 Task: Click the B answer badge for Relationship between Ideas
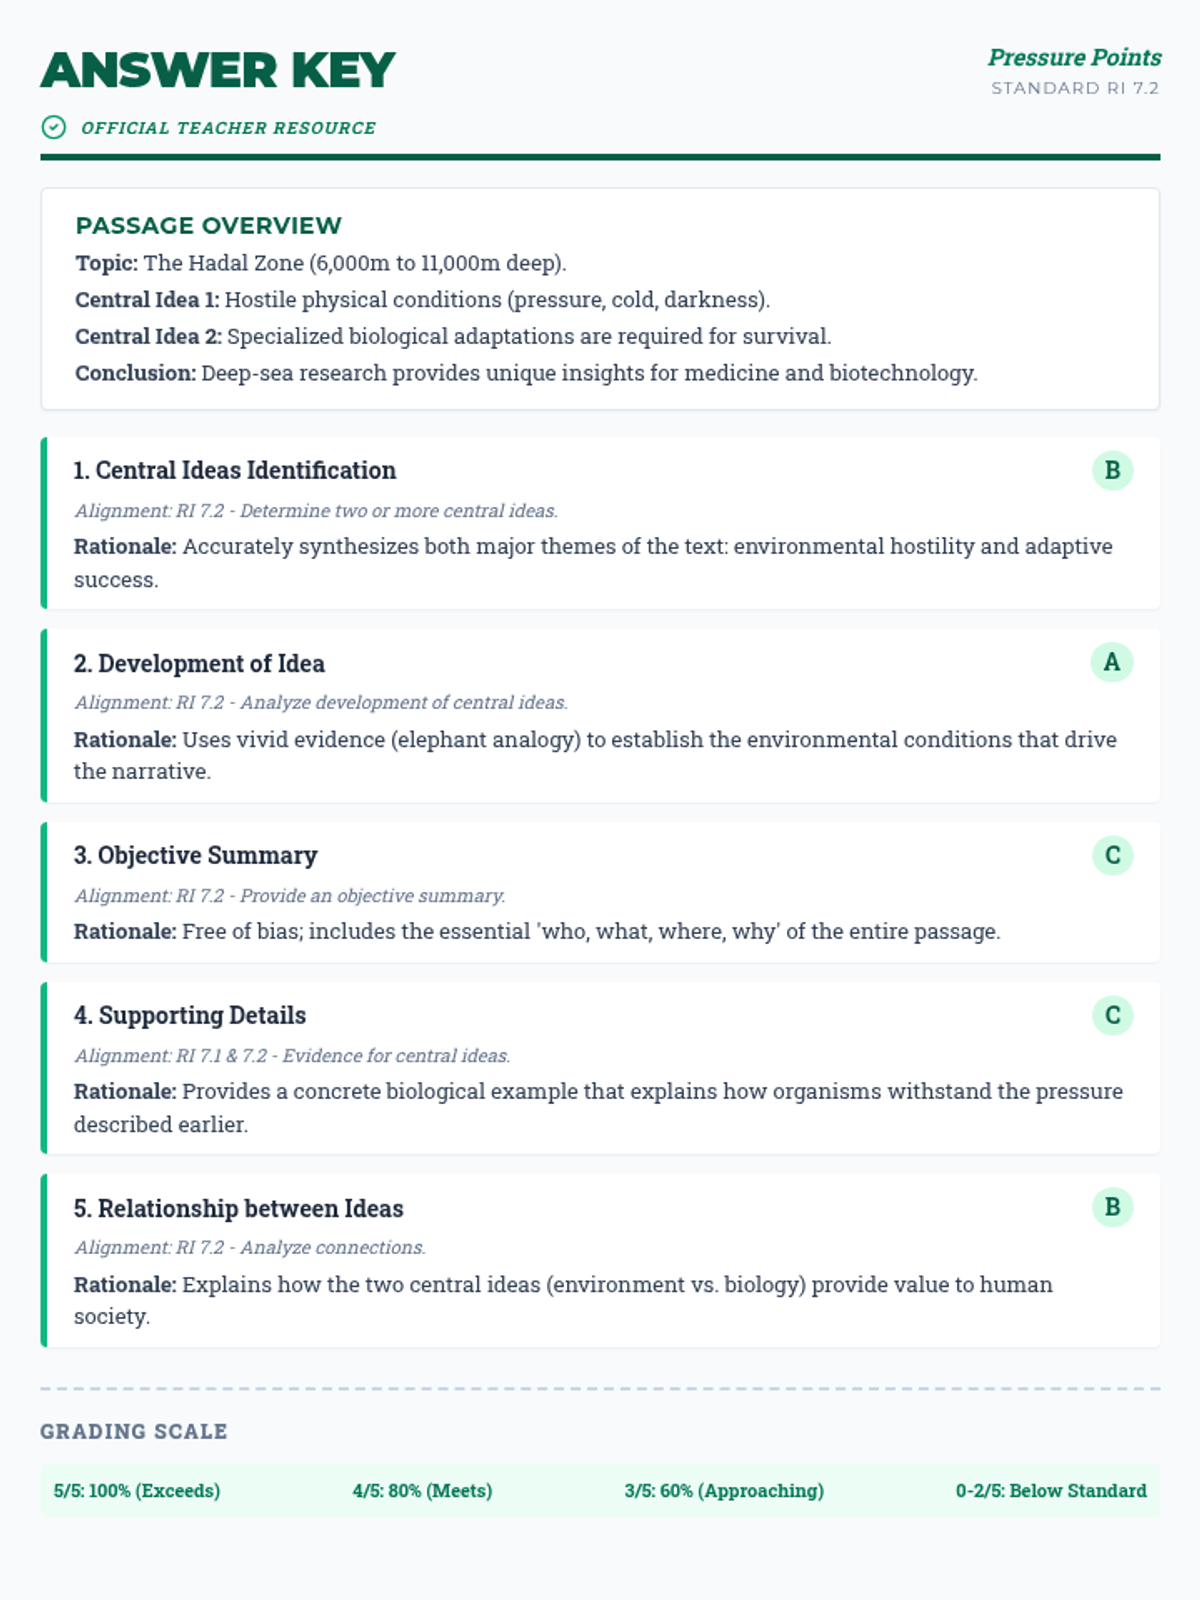(1112, 1207)
